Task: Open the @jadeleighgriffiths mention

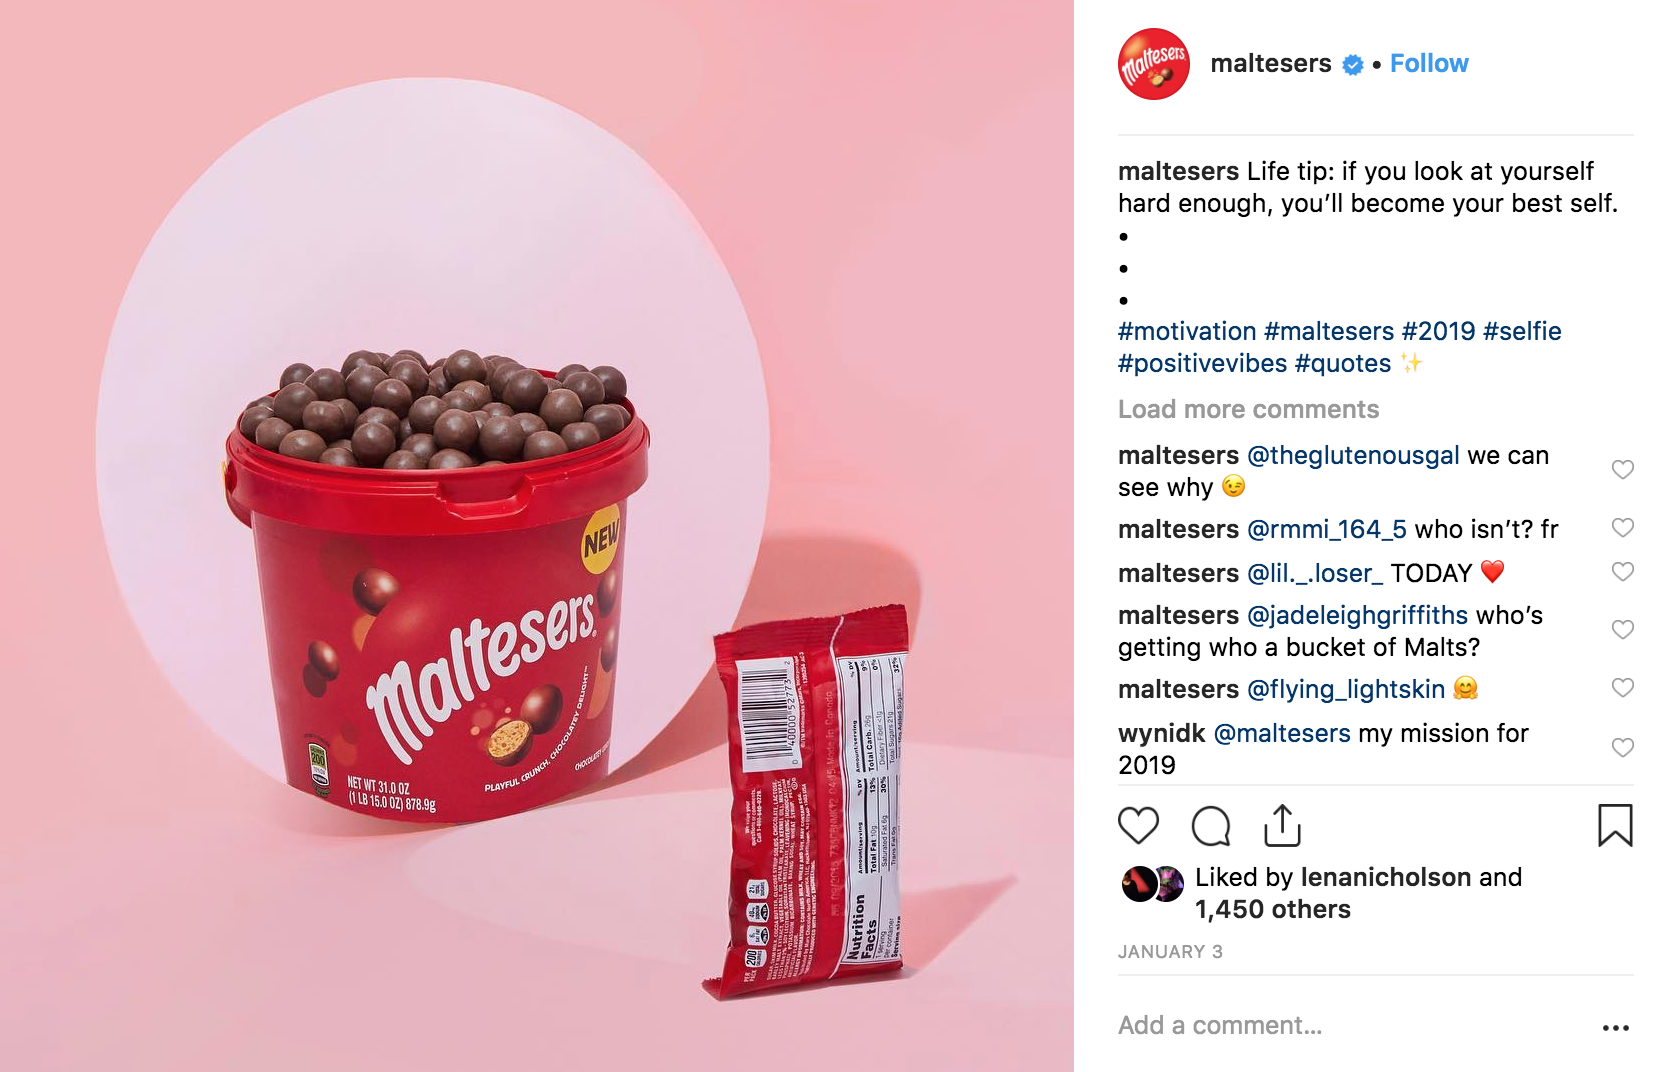Action: [1357, 615]
